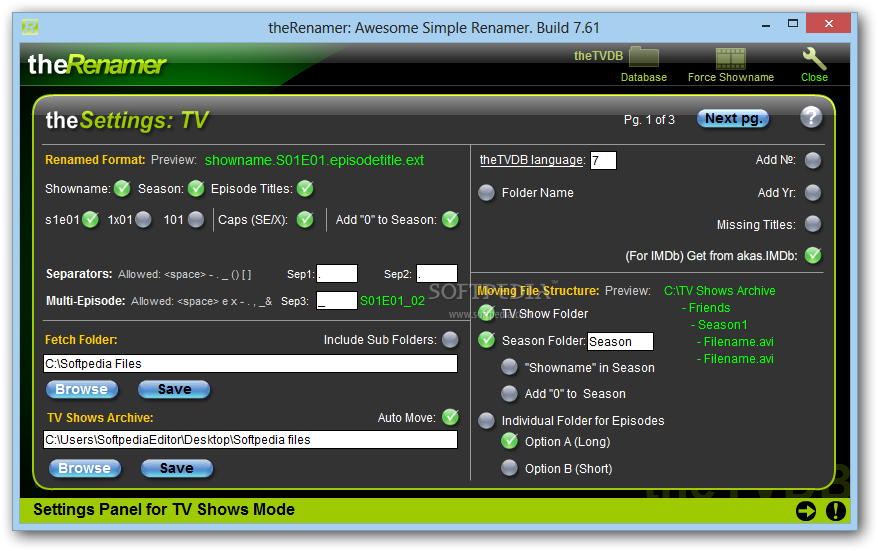Image resolution: width=878 pixels, height=551 pixels.
Task: Maximize theRenamer window
Action: (x=792, y=24)
